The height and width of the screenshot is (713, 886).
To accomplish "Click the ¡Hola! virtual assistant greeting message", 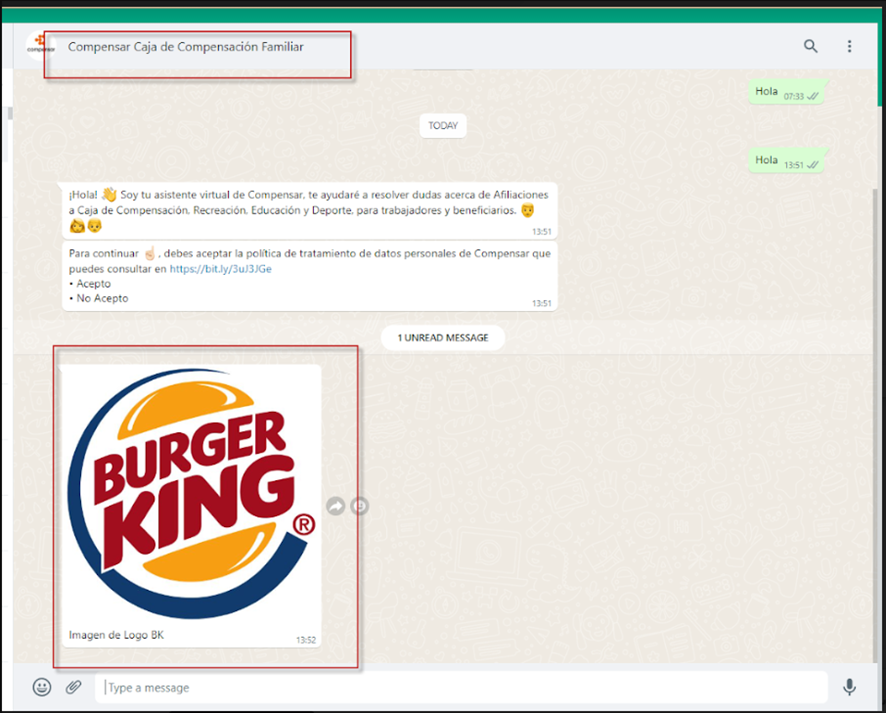I will click(310, 210).
